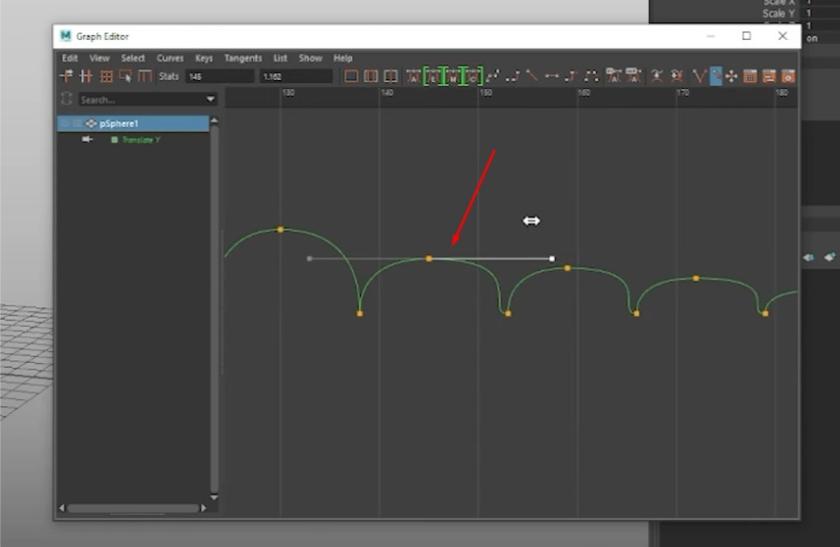Toggle the blue highlighted toolbar button
This screenshot has height=547, width=840.
coord(716,76)
